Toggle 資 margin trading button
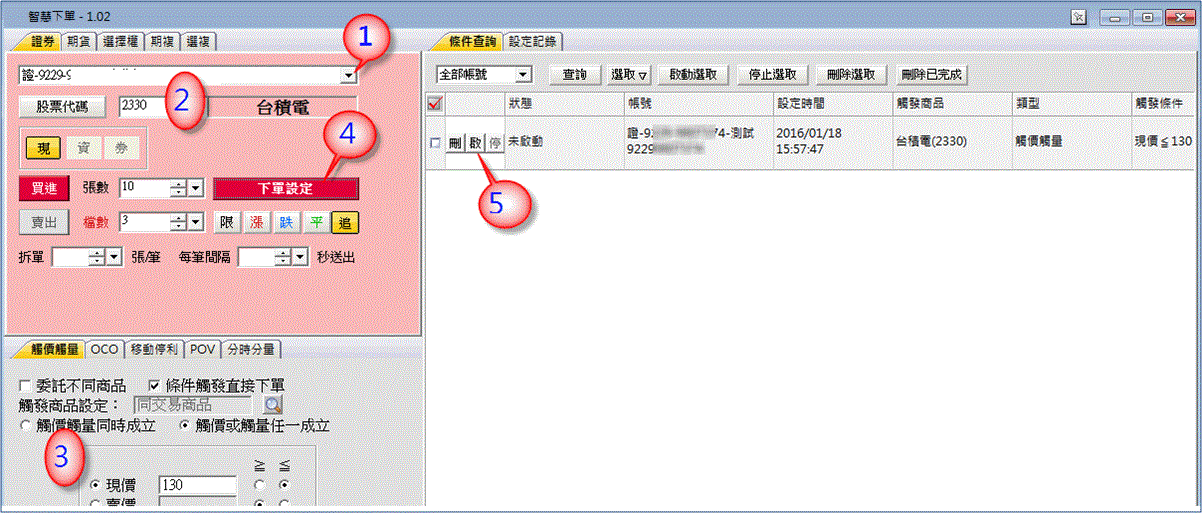The width and height of the screenshot is (1202, 513). pyautogui.click(x=83, y=148)
